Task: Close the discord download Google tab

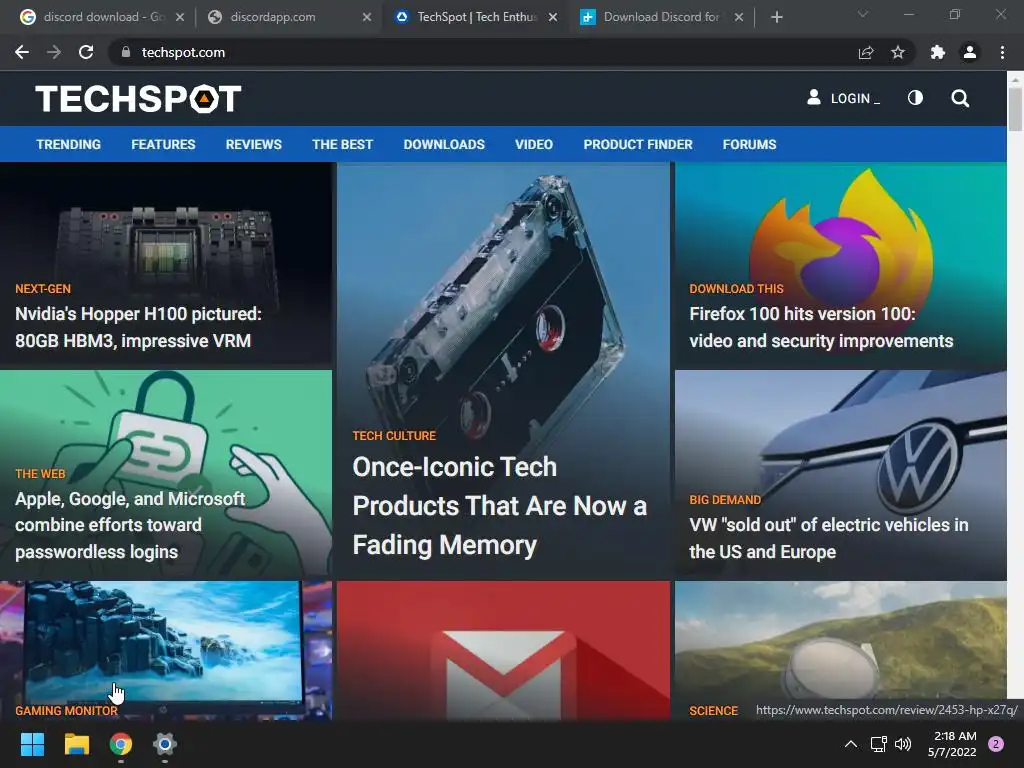Action: [x=180, y=17]
